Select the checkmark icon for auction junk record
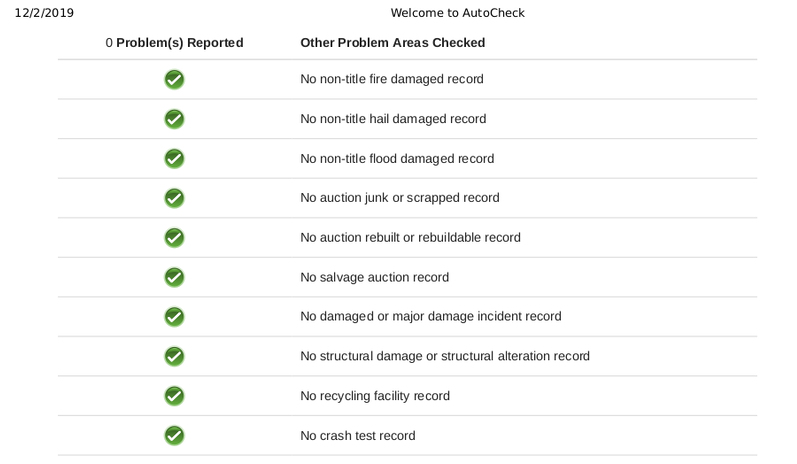Viewport: 797px width, 464px height. [x=174, y=198]
